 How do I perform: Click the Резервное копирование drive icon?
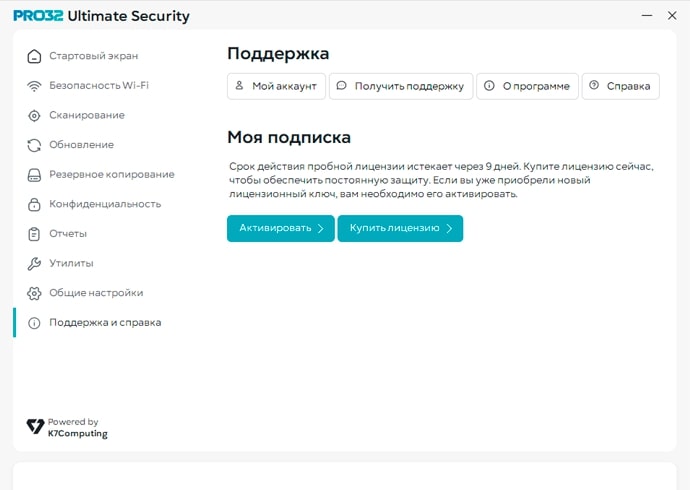click(x=34, y=175)
